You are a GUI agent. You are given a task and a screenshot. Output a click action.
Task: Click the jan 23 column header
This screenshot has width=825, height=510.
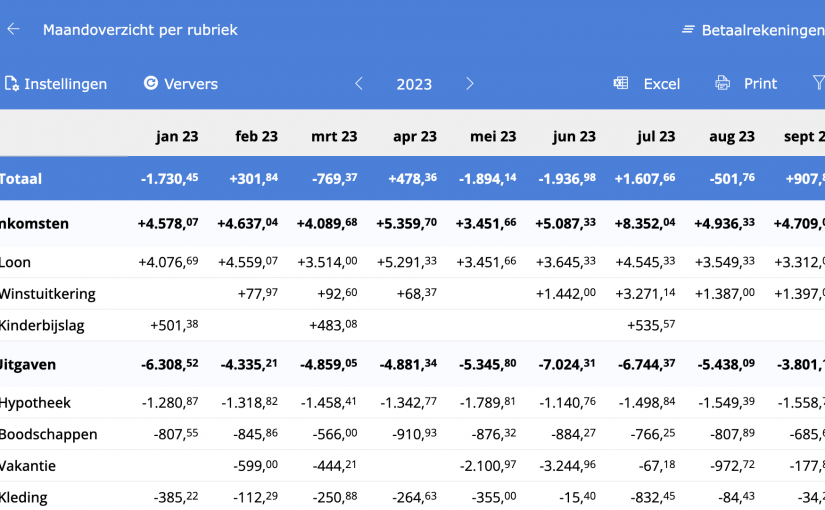click(x=177, y=137)
